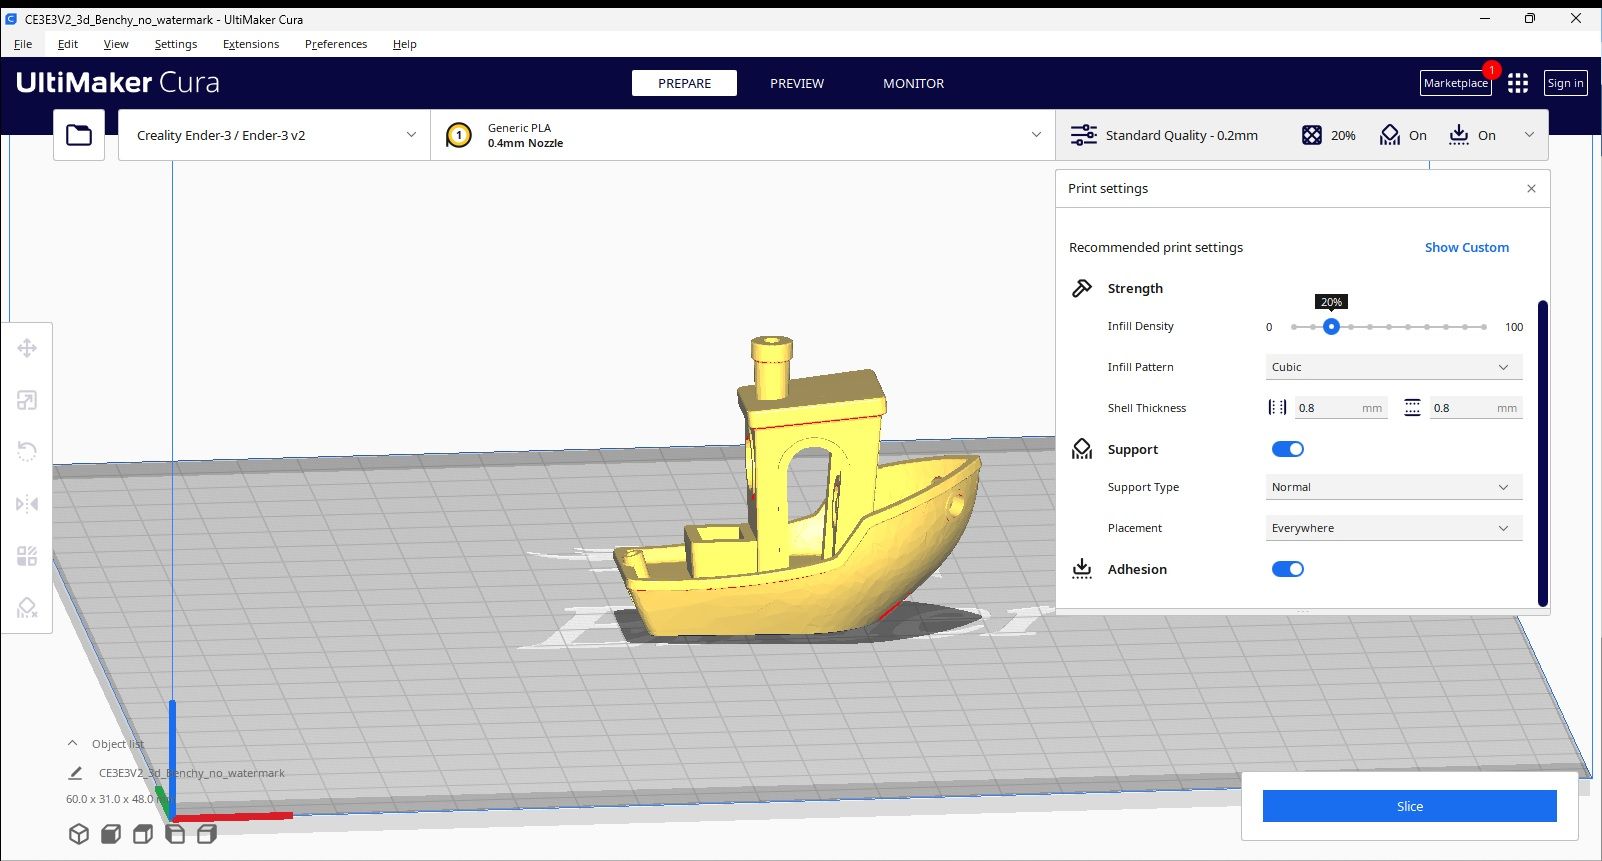Click the wall thickness icon
1602x861 pixels.
[1277, 407]
